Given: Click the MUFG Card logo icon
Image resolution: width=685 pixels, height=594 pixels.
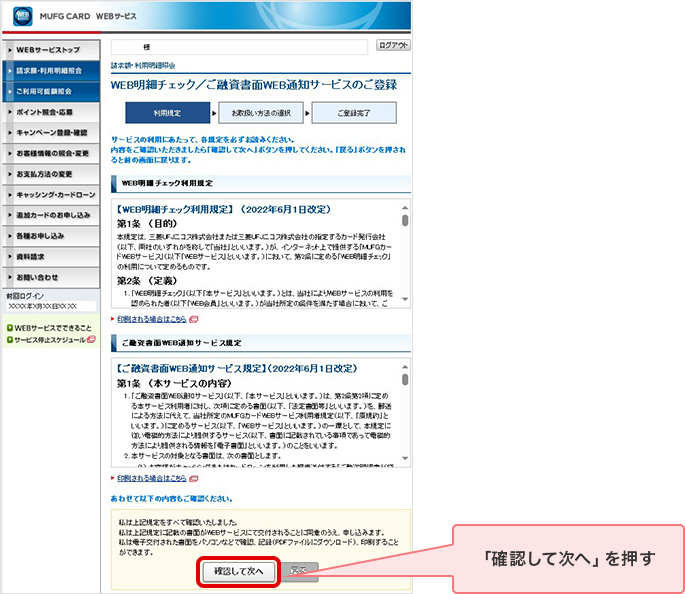Looking at the screenshot, I should [20, 16].
